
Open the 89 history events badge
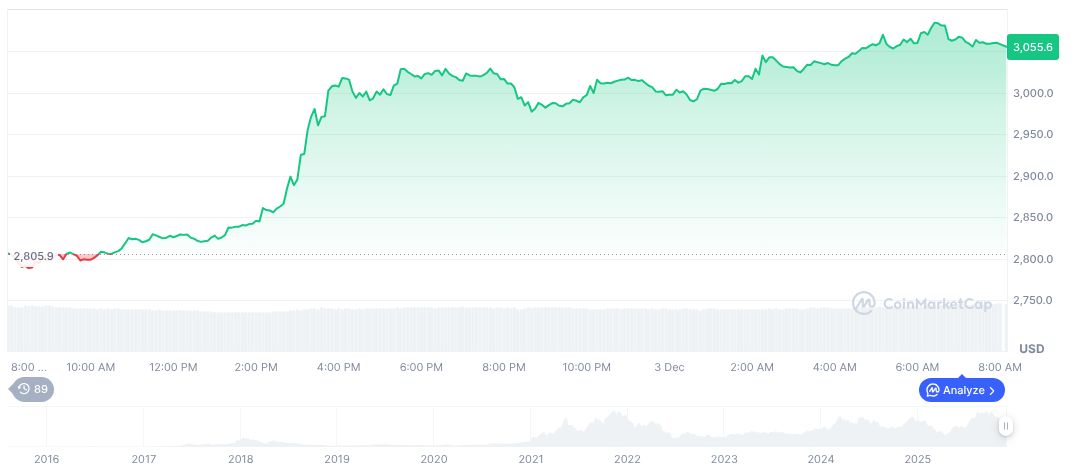pyautogui.click(x=33, y=389)
